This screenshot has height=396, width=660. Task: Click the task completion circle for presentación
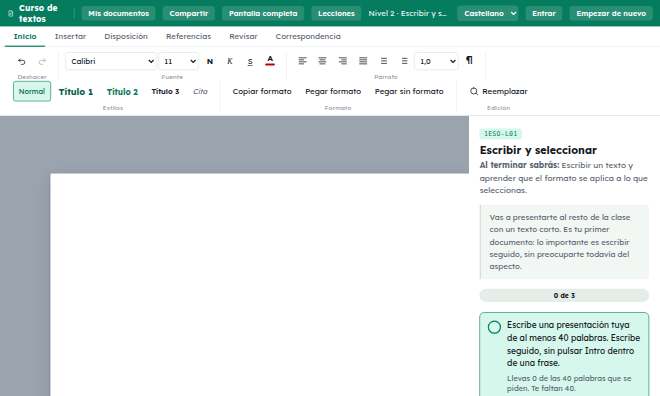tap(494, 327)
